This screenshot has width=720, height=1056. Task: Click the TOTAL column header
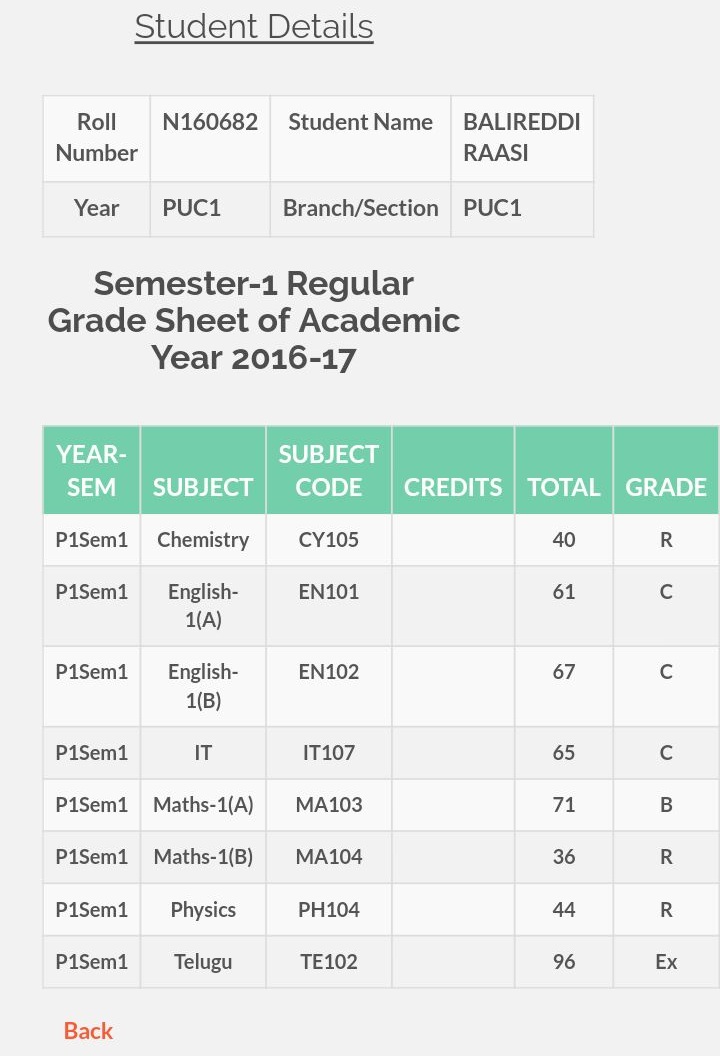[564, 470]
